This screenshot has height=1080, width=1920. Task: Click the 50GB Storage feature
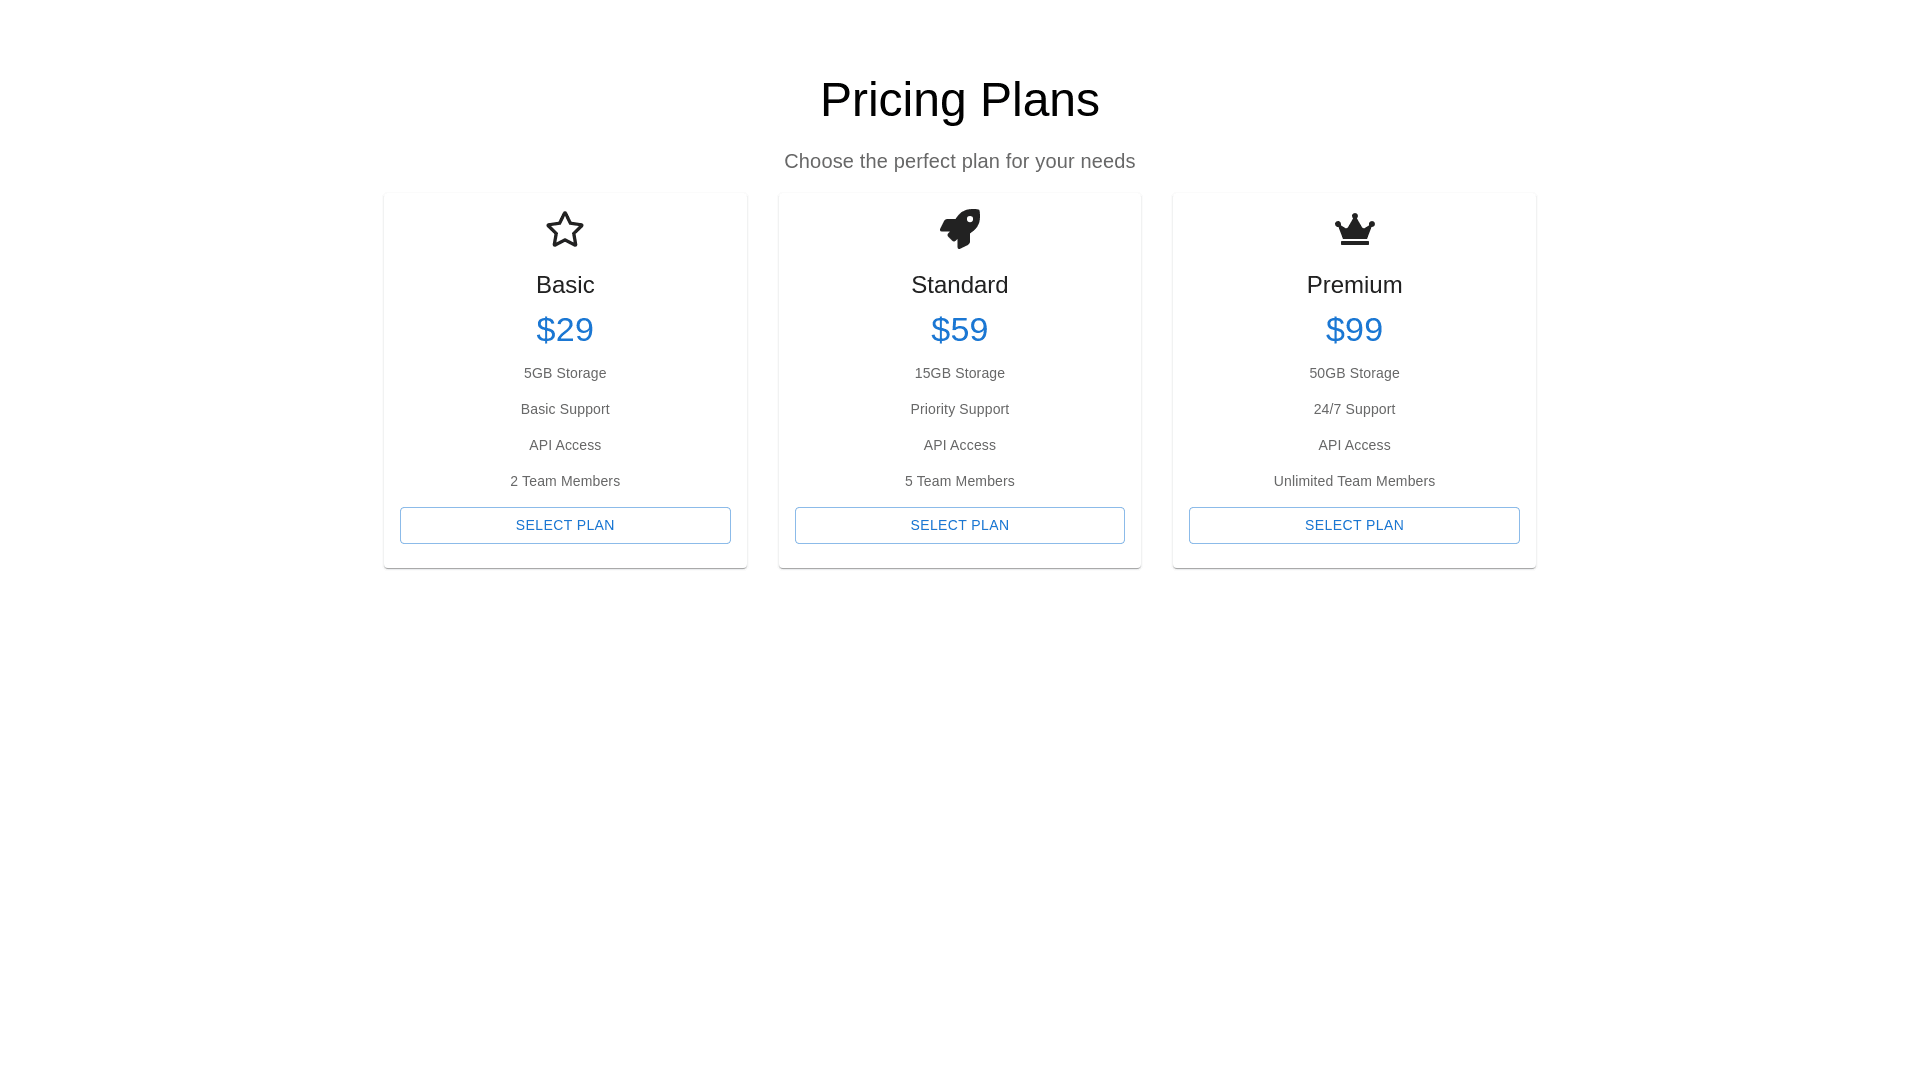pos(1354,373)
